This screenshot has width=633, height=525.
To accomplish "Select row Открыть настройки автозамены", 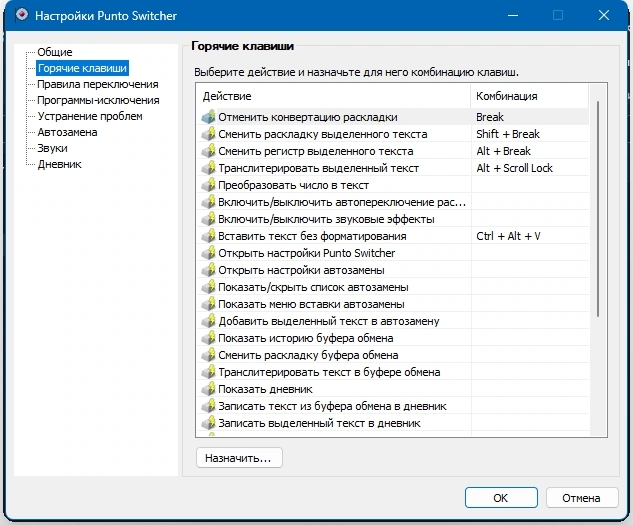I will point(392,270).
